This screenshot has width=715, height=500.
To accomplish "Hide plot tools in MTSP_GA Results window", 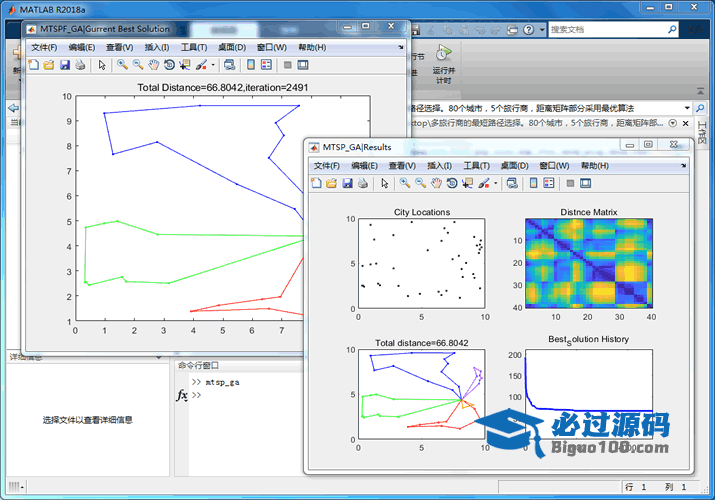I will click(x=570, y=183).
